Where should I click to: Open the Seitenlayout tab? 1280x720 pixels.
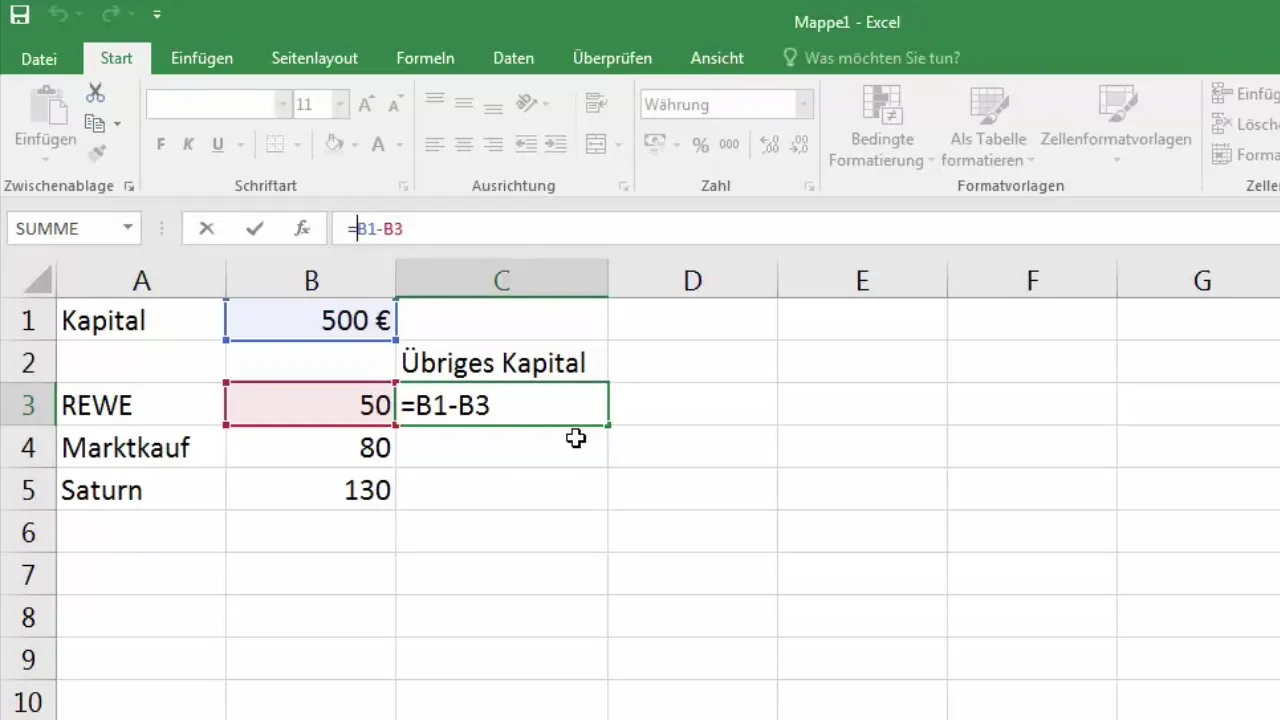314,58
